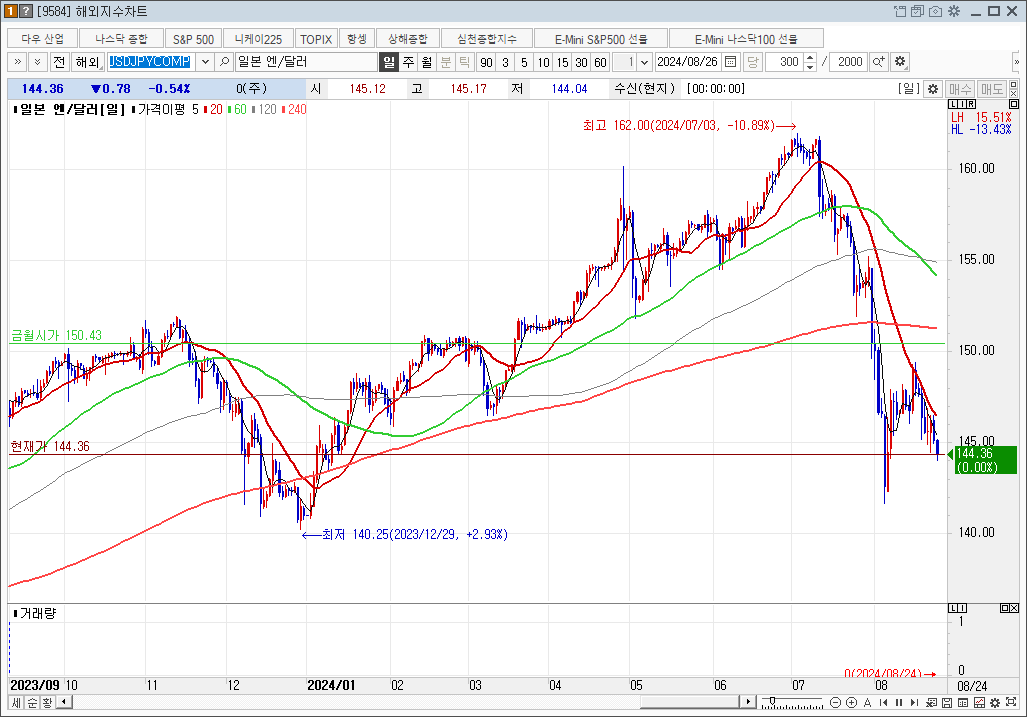Switch to 주 (weekly) period
The image size is (1027, 717).
click(408, 62)
